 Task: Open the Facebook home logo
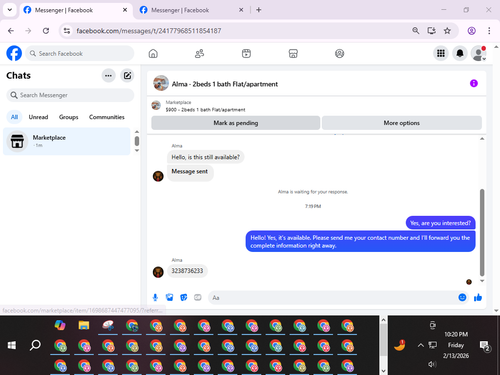(x=14, y=53)
